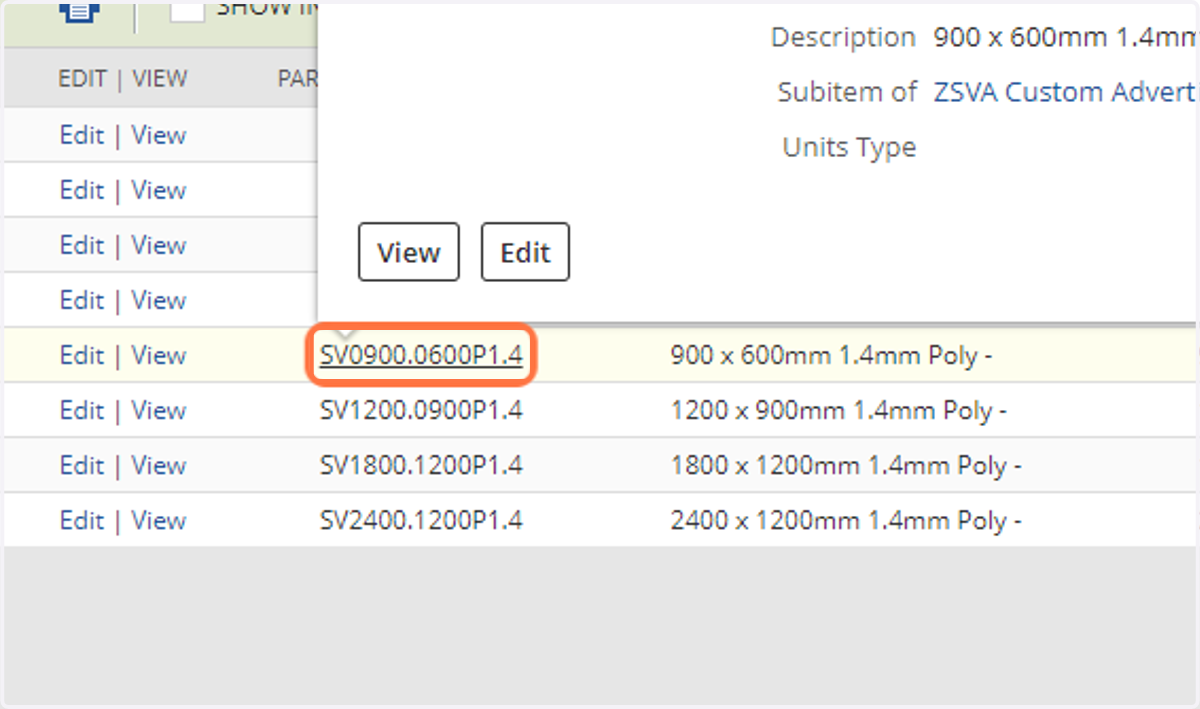
Task: Click View in the SV2400.1200P1.4 row
Action: pos(159,520)
